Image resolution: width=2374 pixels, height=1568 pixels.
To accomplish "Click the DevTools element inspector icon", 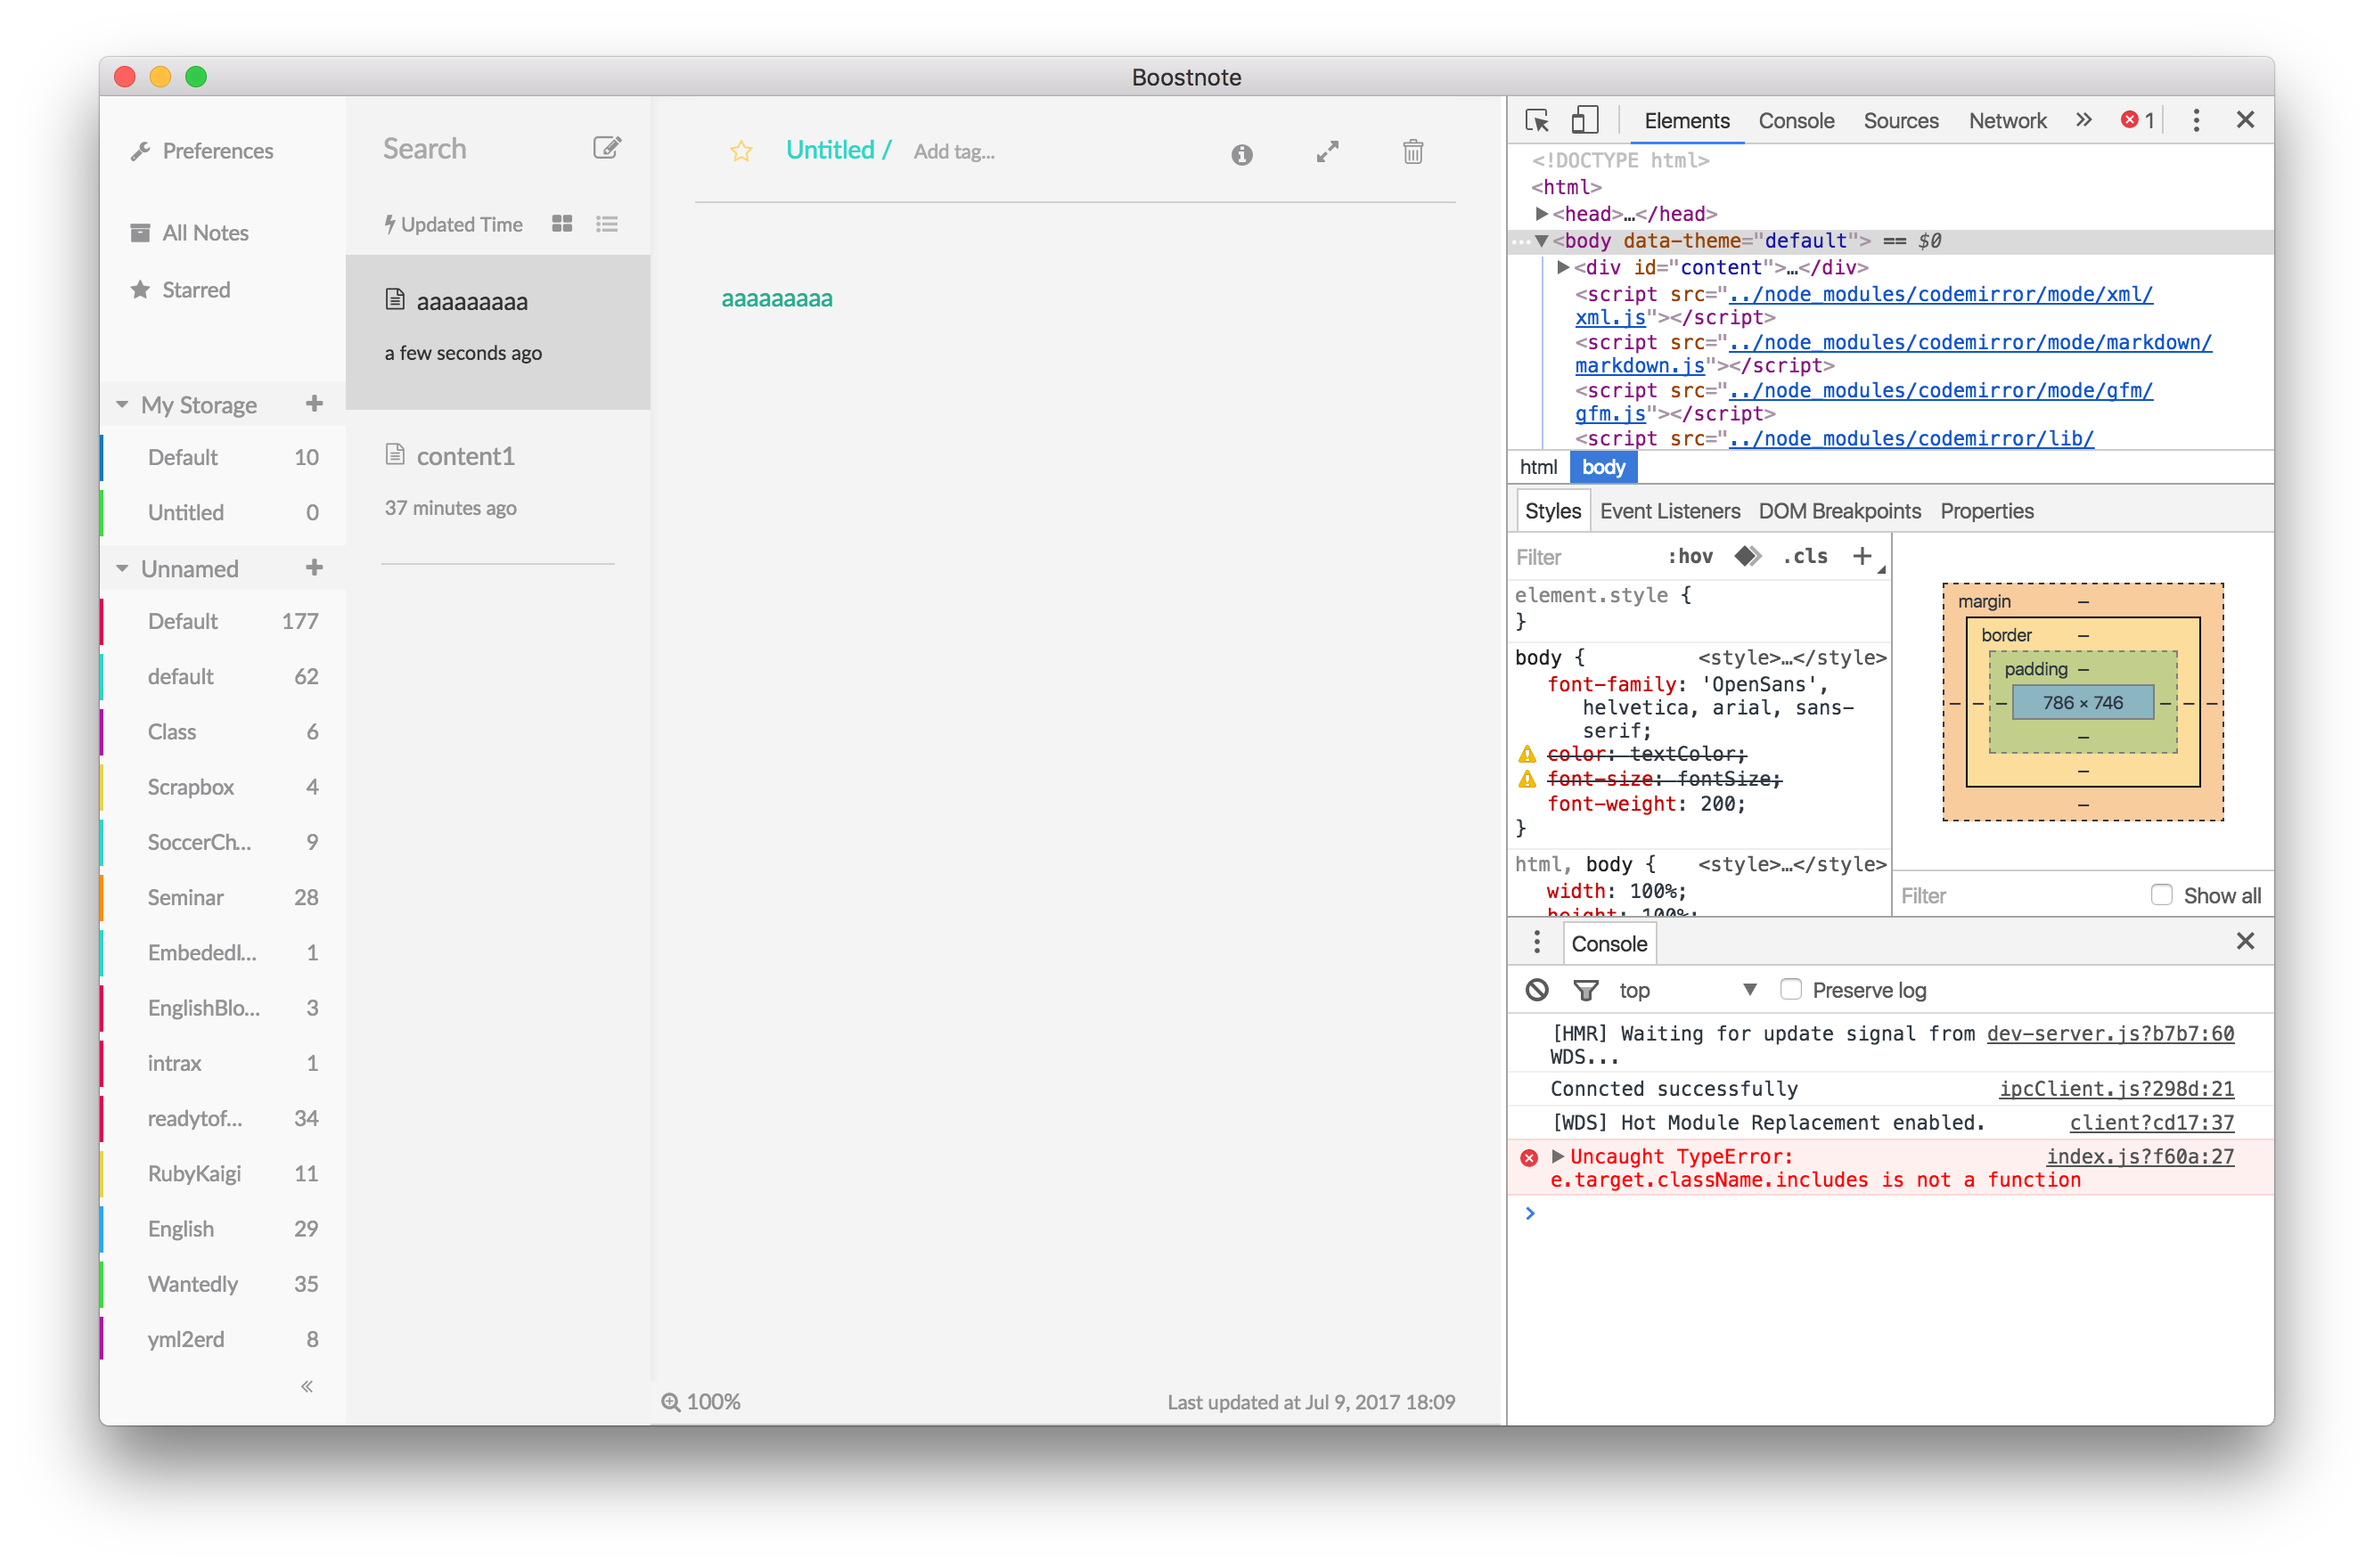I will (1537, 121).
